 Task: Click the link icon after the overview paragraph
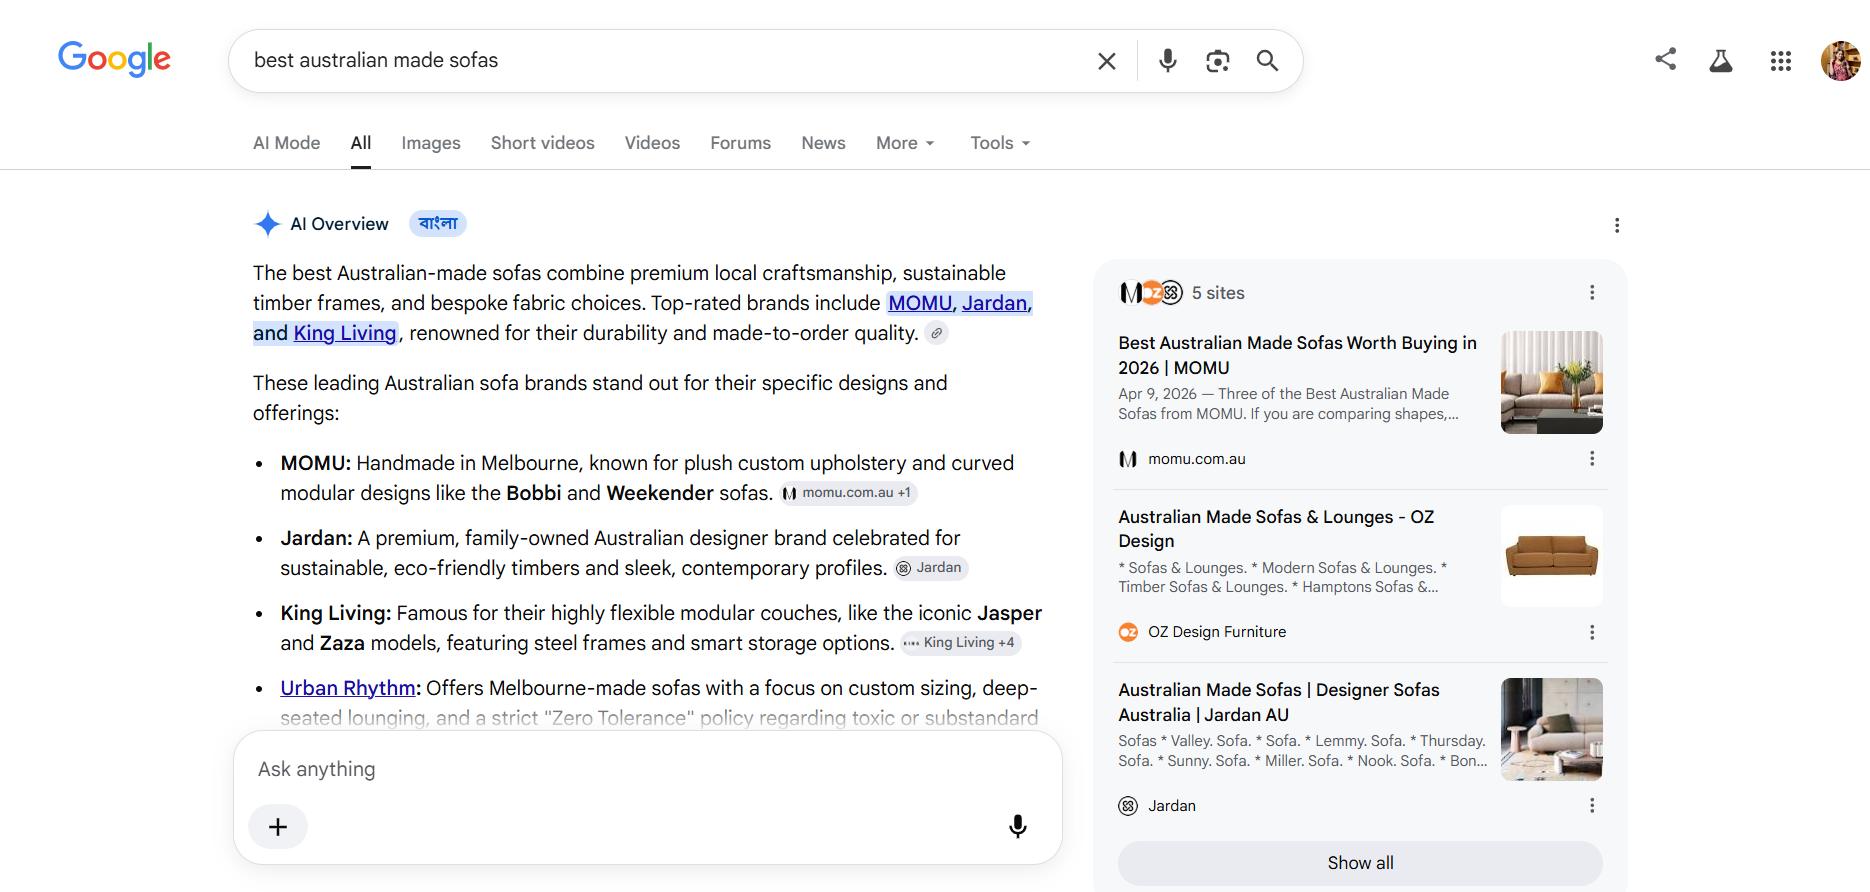pos(937,333)
